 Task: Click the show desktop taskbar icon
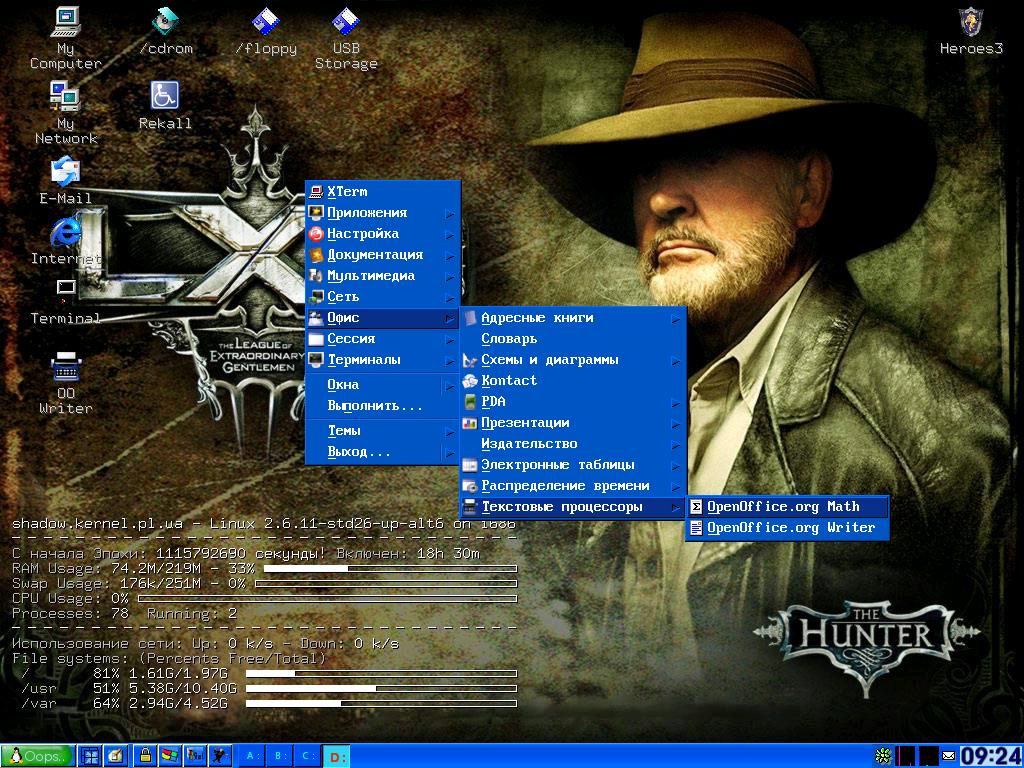pyautogui.click(x=90, y=756)
